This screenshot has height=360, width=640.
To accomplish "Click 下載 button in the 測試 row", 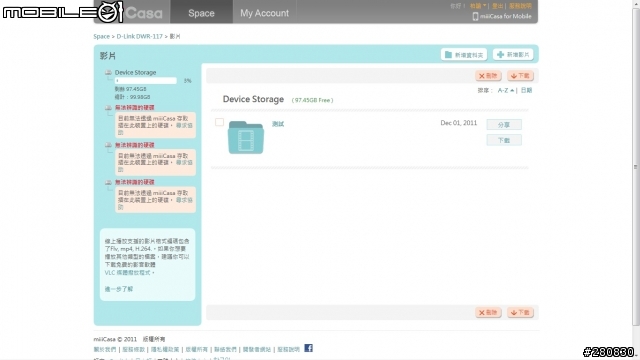I will [x=504, y=140].
